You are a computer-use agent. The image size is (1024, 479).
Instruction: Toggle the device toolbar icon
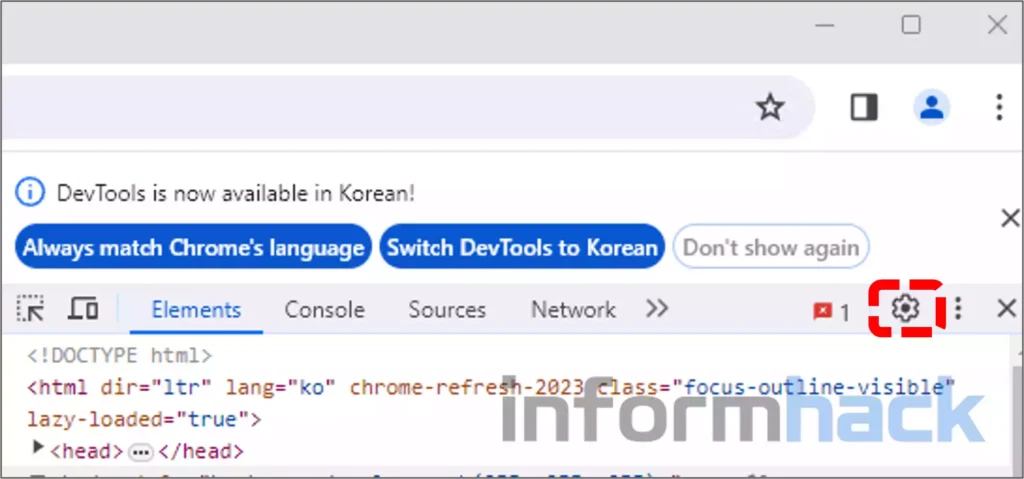[83, 308]
